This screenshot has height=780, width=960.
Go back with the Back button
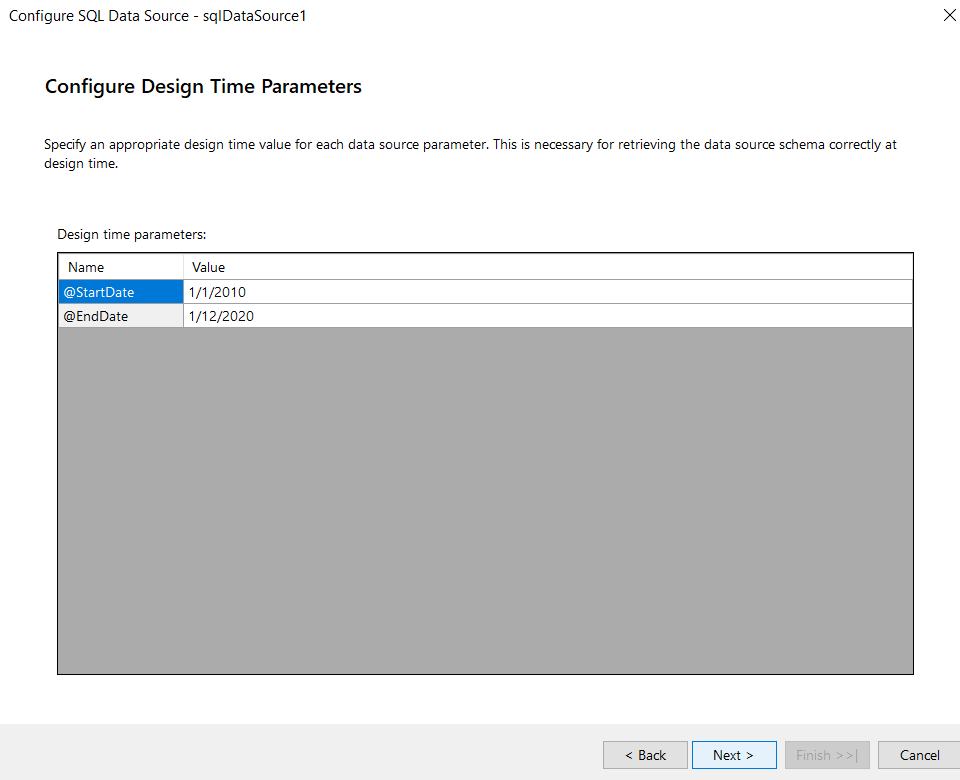(645, 755)
